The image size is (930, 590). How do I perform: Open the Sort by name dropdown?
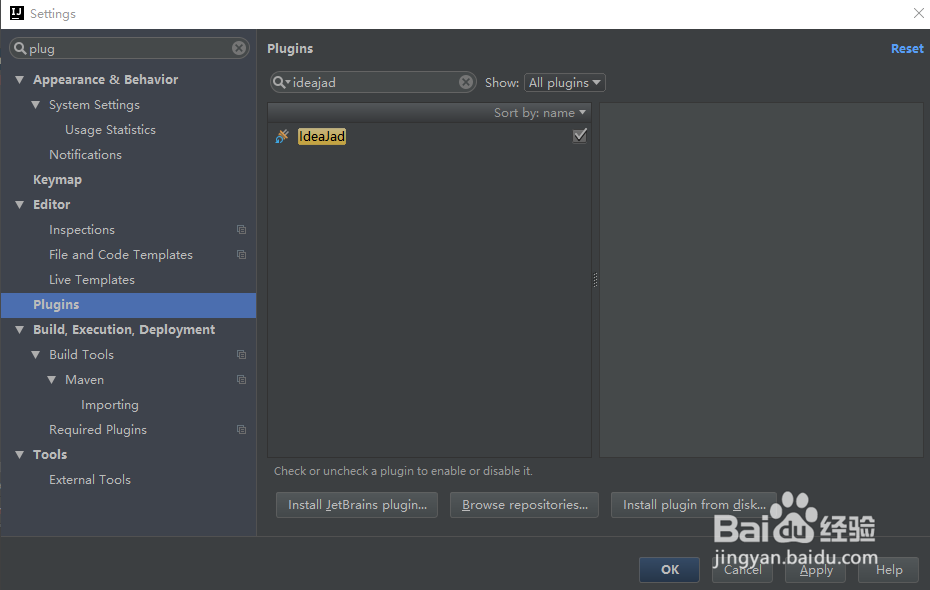(x=540, y=113)
